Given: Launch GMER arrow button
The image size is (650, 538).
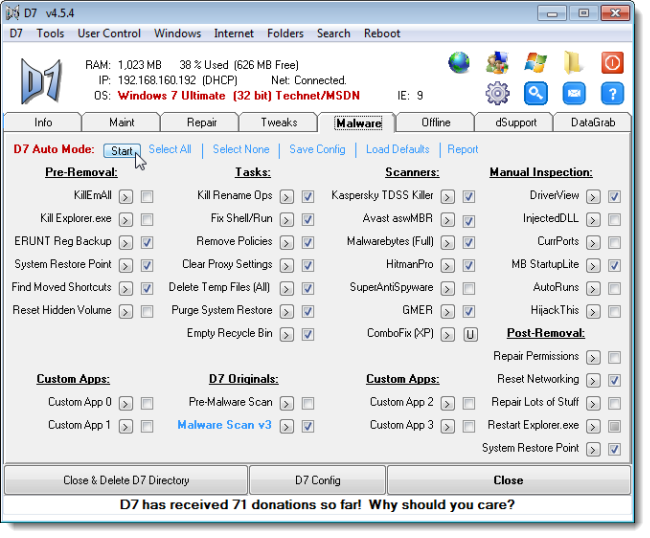Looking at the screenshot, I should coord(447,311).
